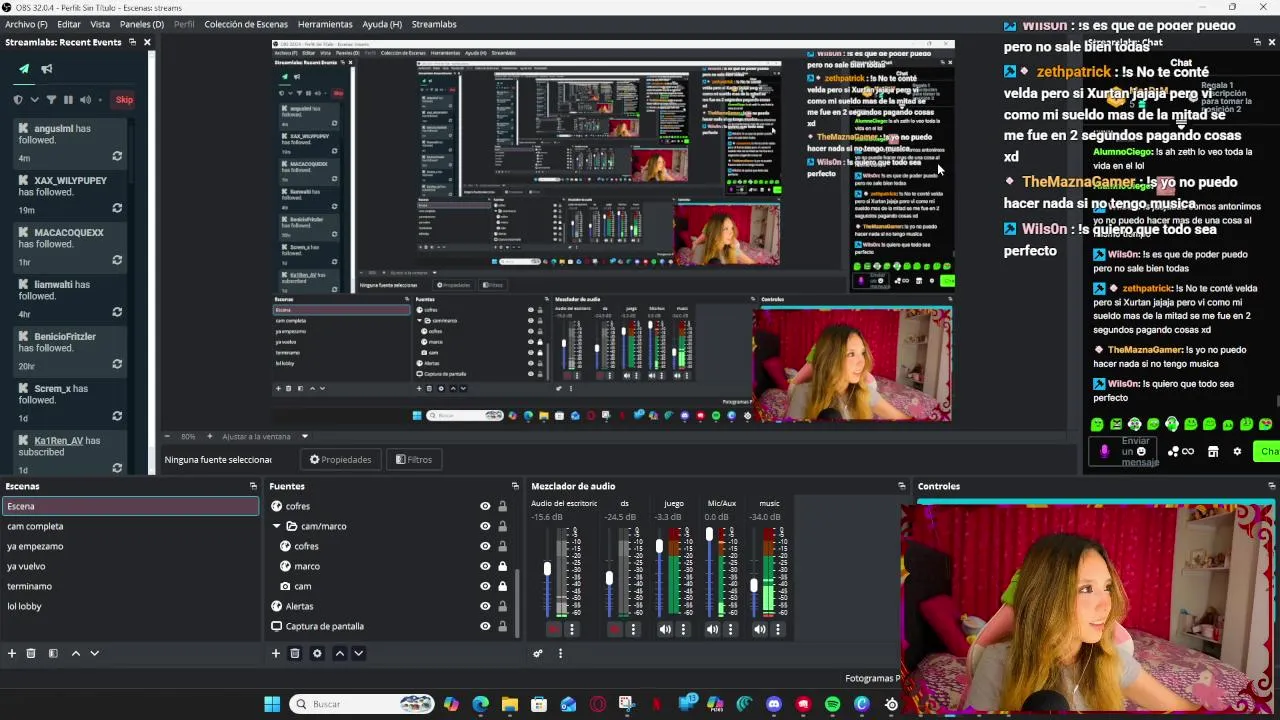Select the cam completa scene

[130, 527]
